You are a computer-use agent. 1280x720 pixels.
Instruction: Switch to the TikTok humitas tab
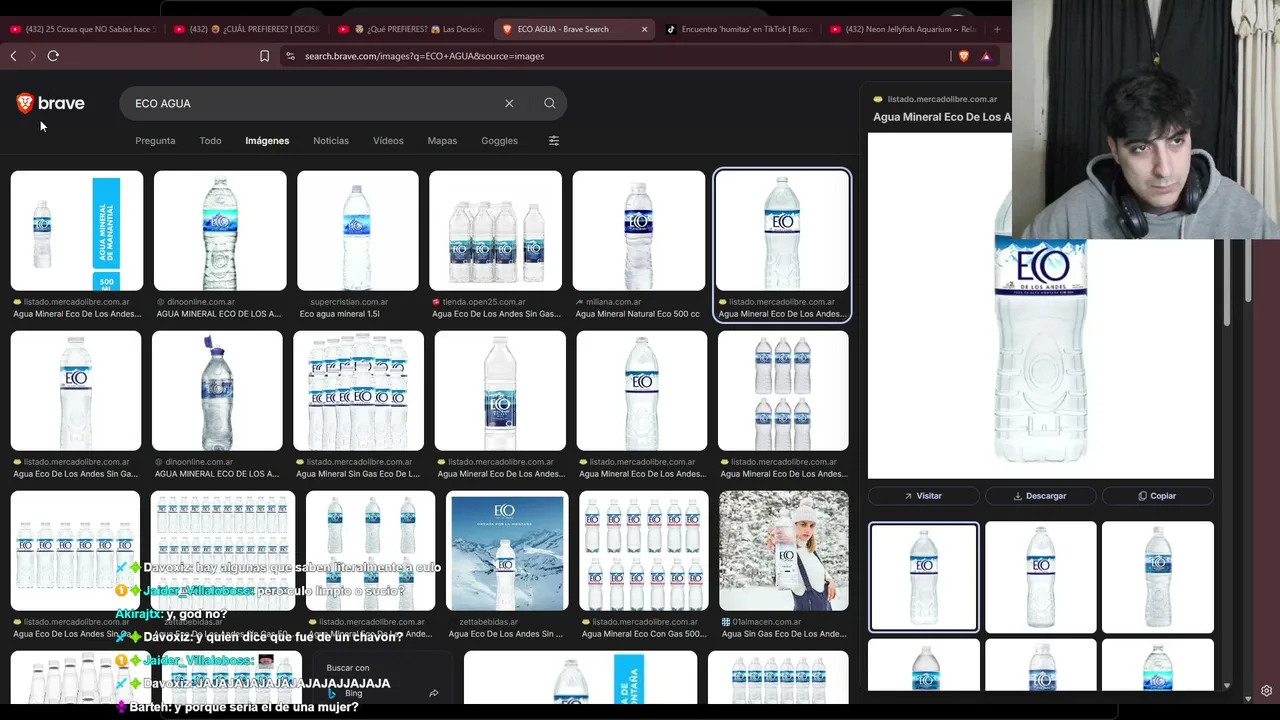click(x=738, y=29)
